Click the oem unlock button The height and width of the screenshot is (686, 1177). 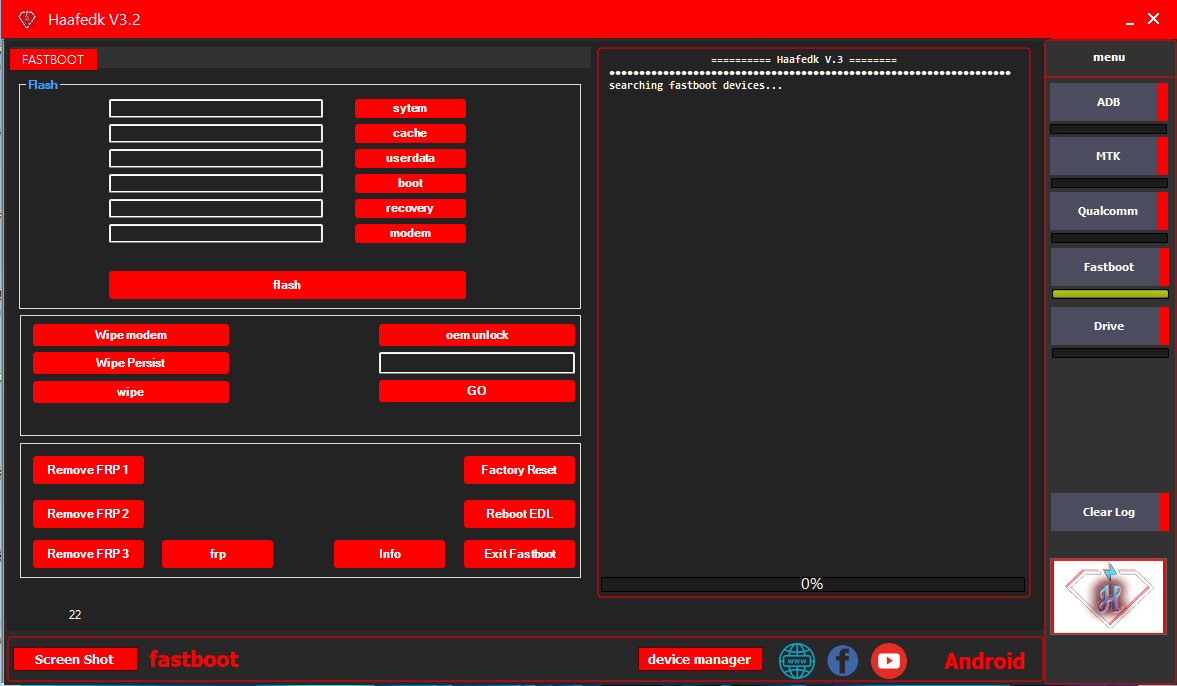pos(476,335)
